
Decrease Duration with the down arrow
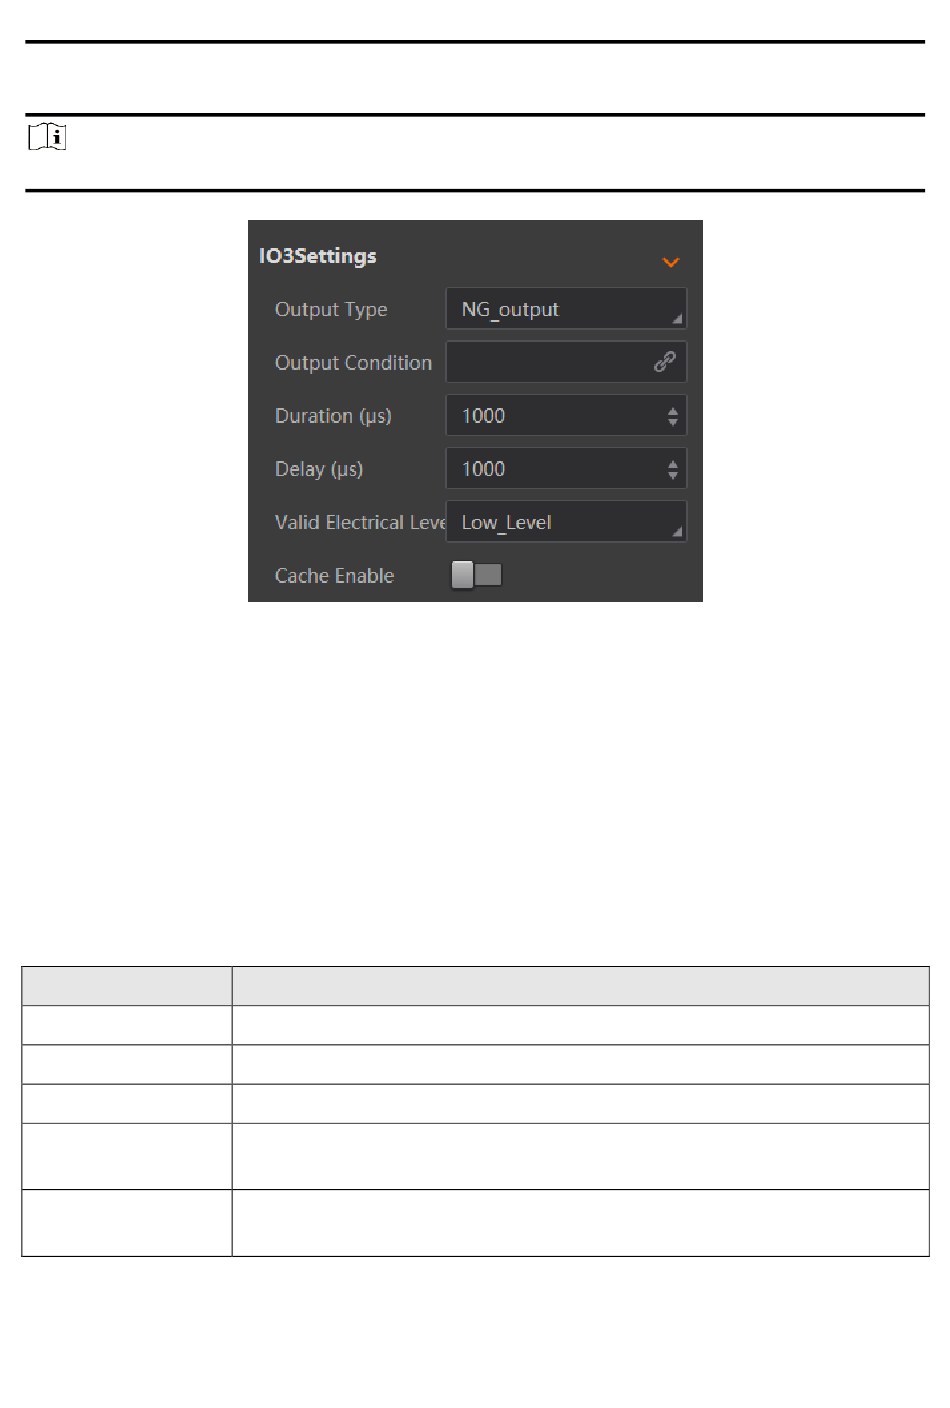pyautogui.click(x=673, y=422)
